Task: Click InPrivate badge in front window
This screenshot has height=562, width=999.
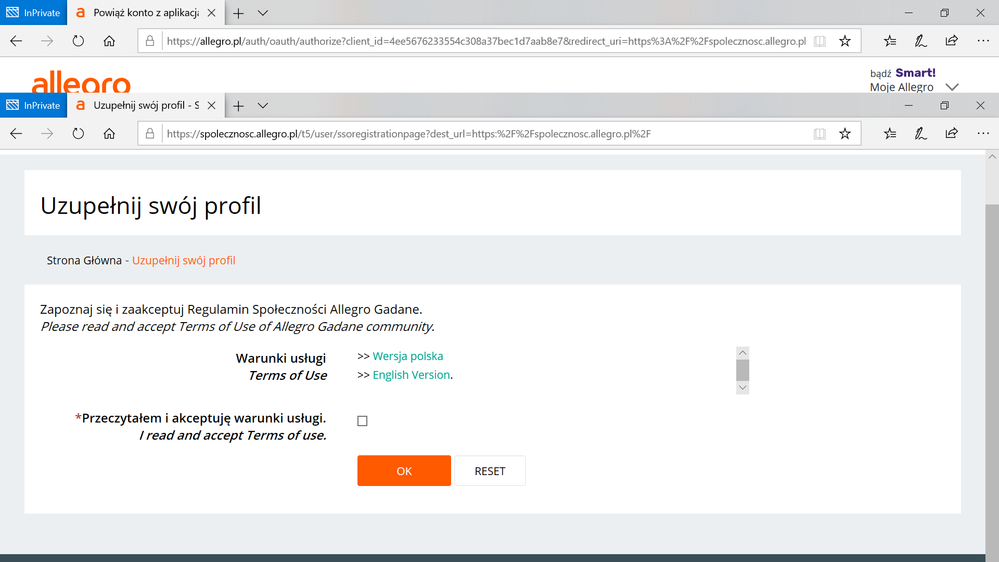Action: (x=33, y=105)
